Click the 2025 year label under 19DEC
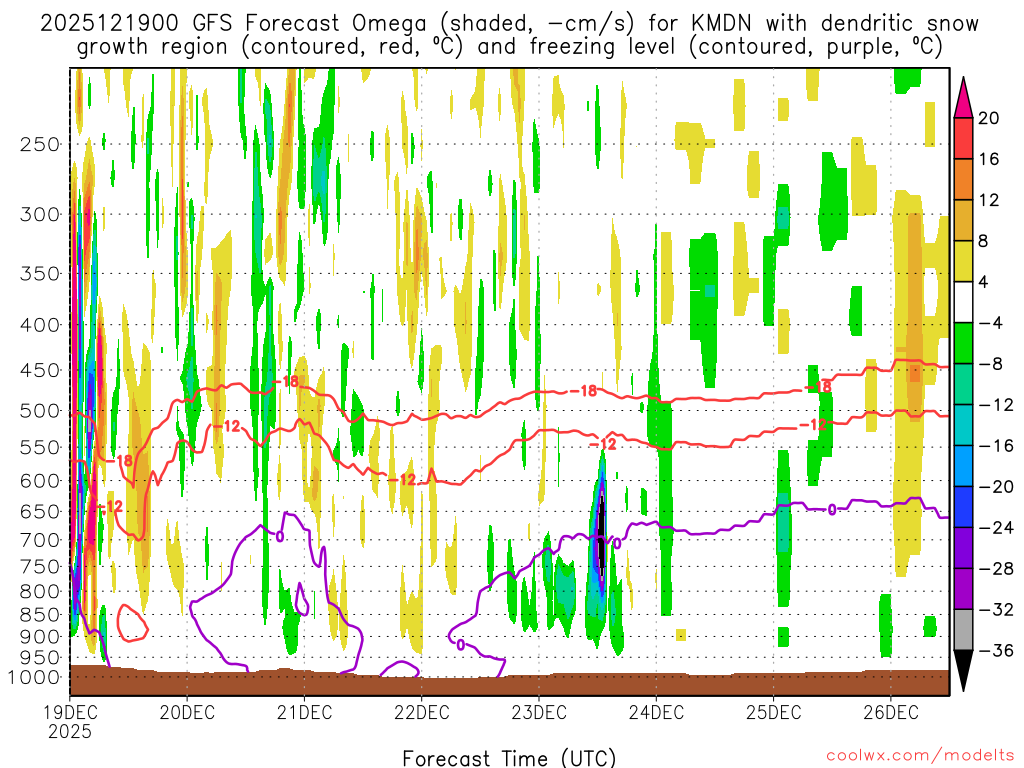This screenshot has width=1024, height=768. 70,732
